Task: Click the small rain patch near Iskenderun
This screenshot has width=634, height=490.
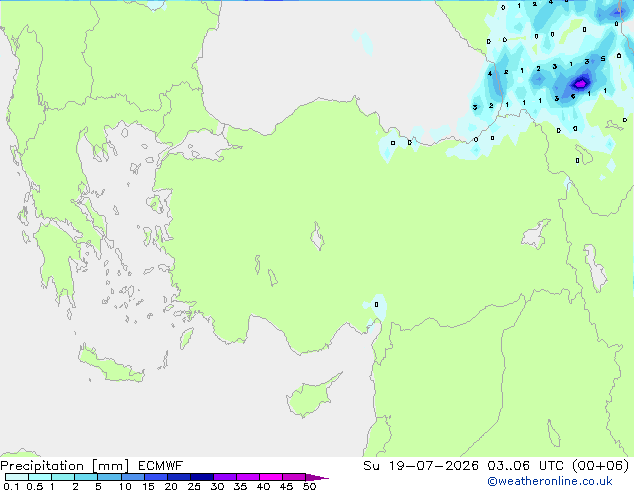Action: (x=376, y=307)
